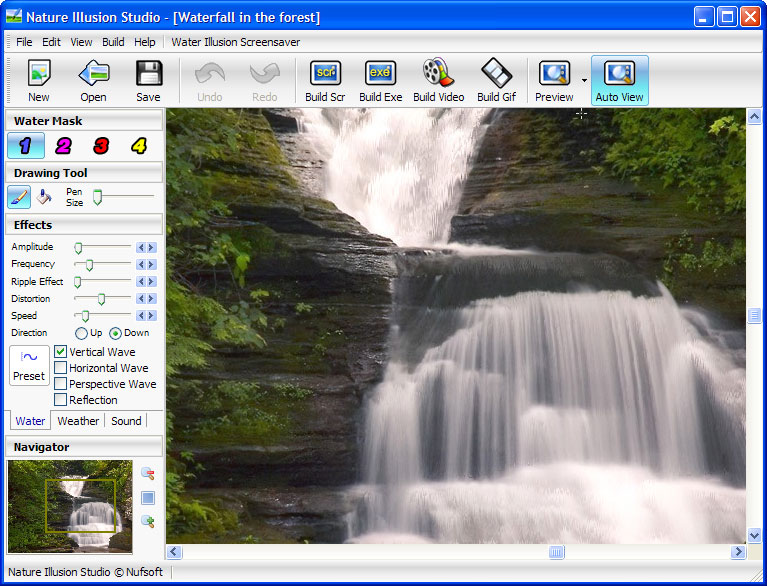
Task: Open the Build menu
Action: point(113,42)
